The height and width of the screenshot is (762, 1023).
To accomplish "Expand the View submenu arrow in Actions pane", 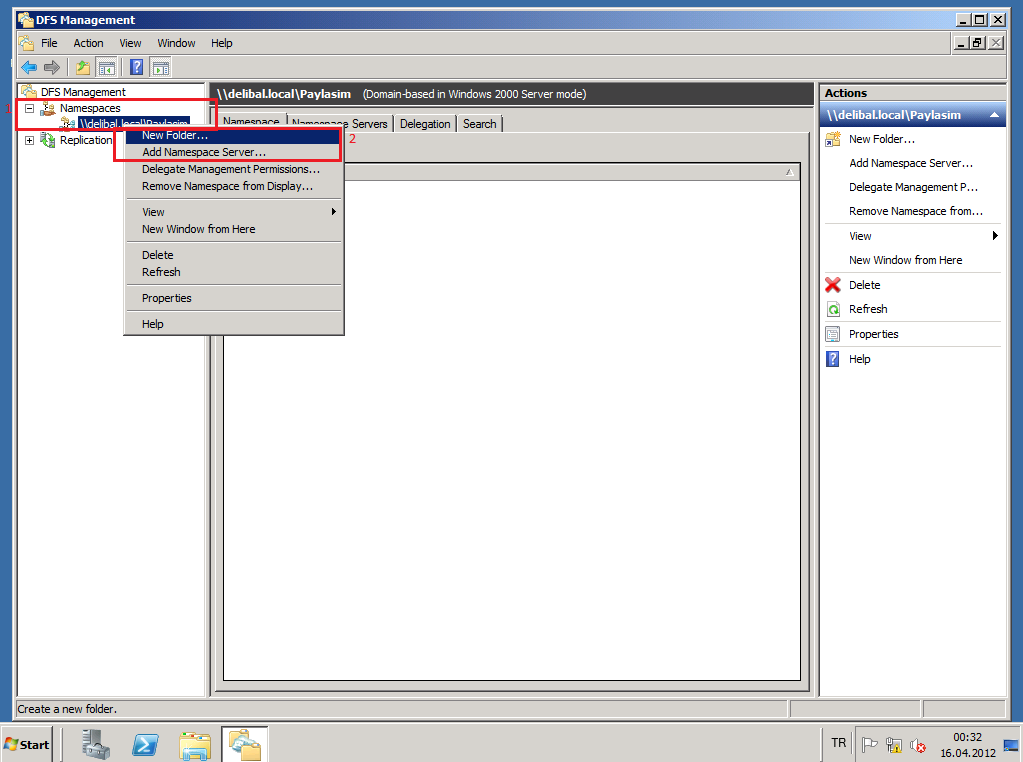I will click(x=995, y=236).
